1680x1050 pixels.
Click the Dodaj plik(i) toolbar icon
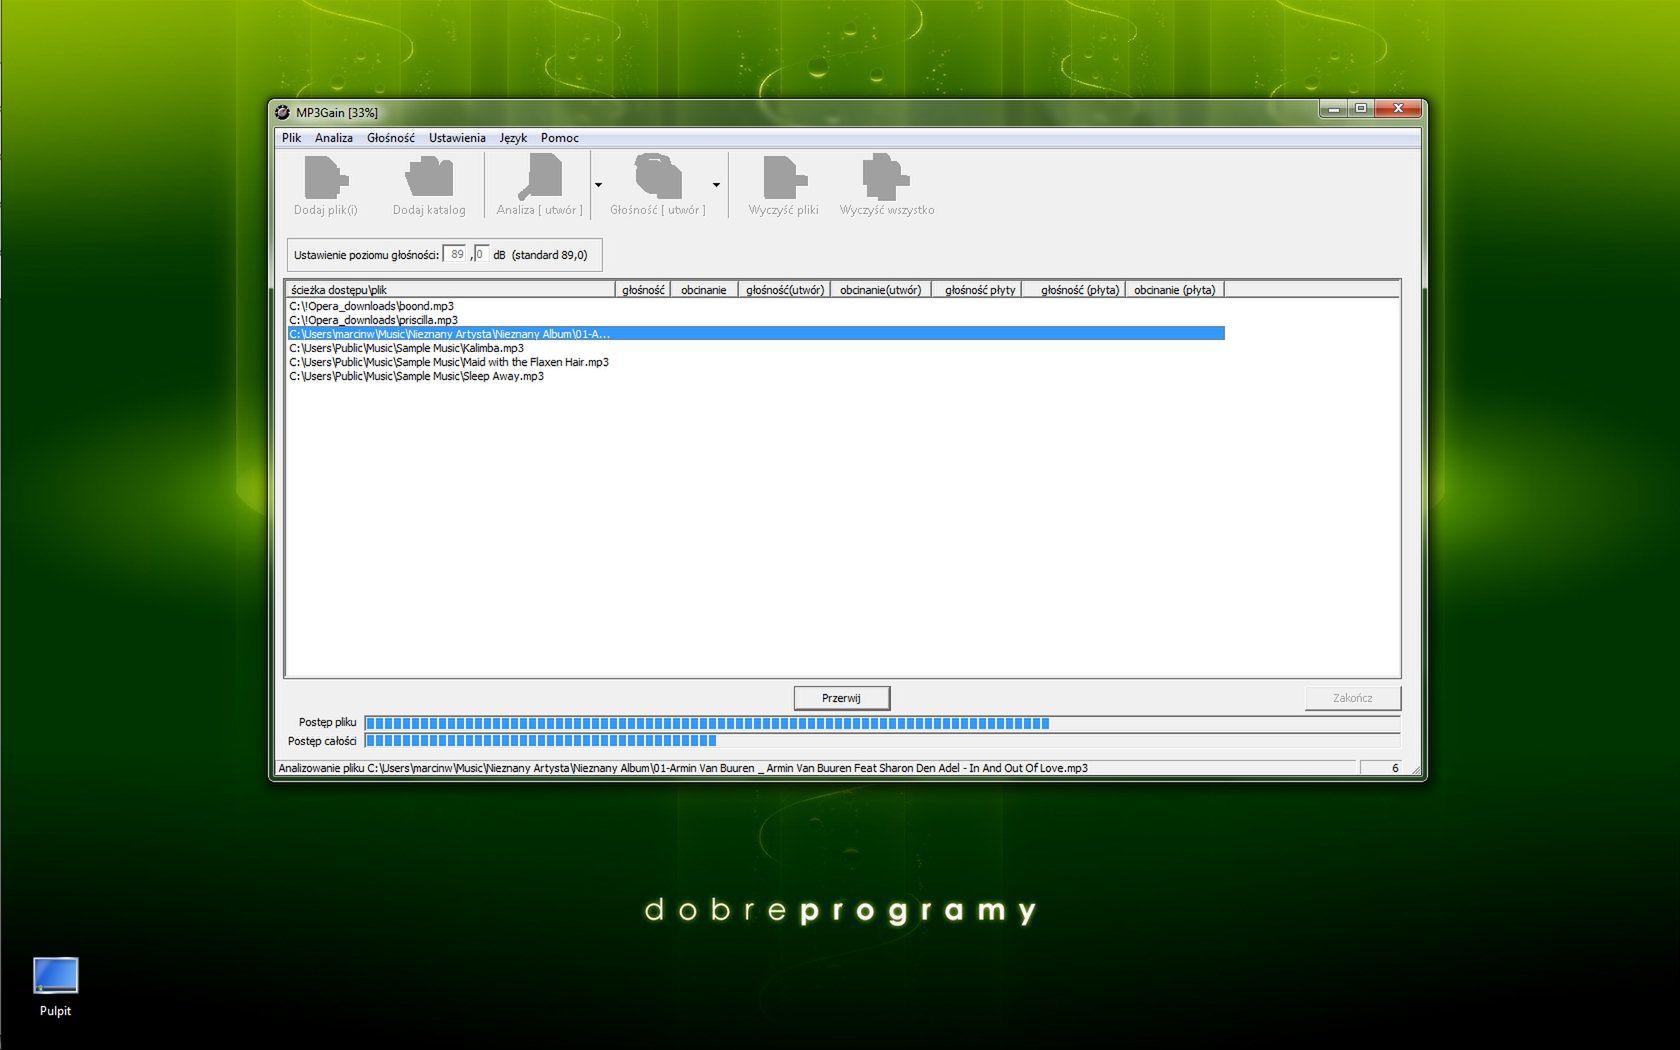point(326,177)
